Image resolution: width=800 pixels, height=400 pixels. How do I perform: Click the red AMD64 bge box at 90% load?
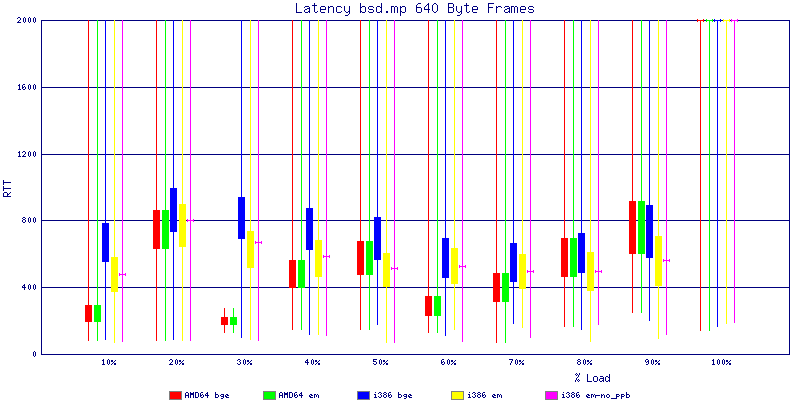click(x=633, y=228)
